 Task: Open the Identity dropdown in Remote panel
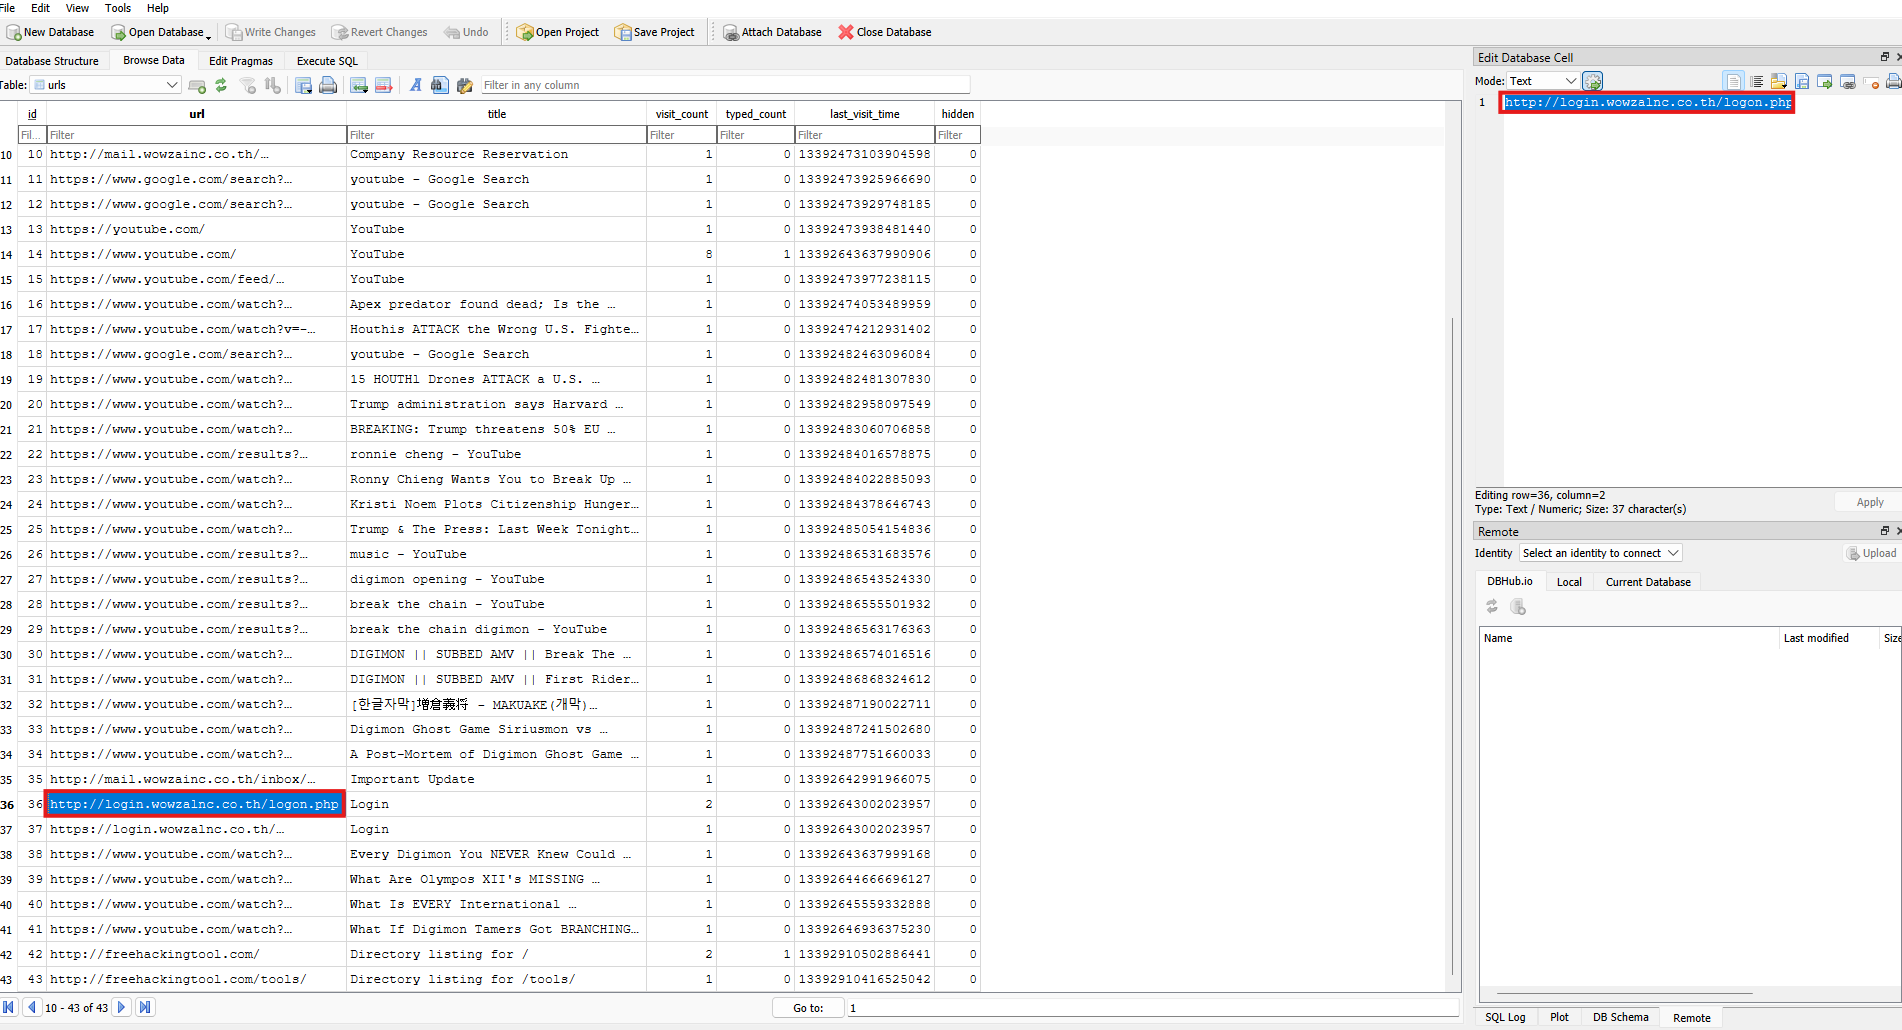point(1601,553)
